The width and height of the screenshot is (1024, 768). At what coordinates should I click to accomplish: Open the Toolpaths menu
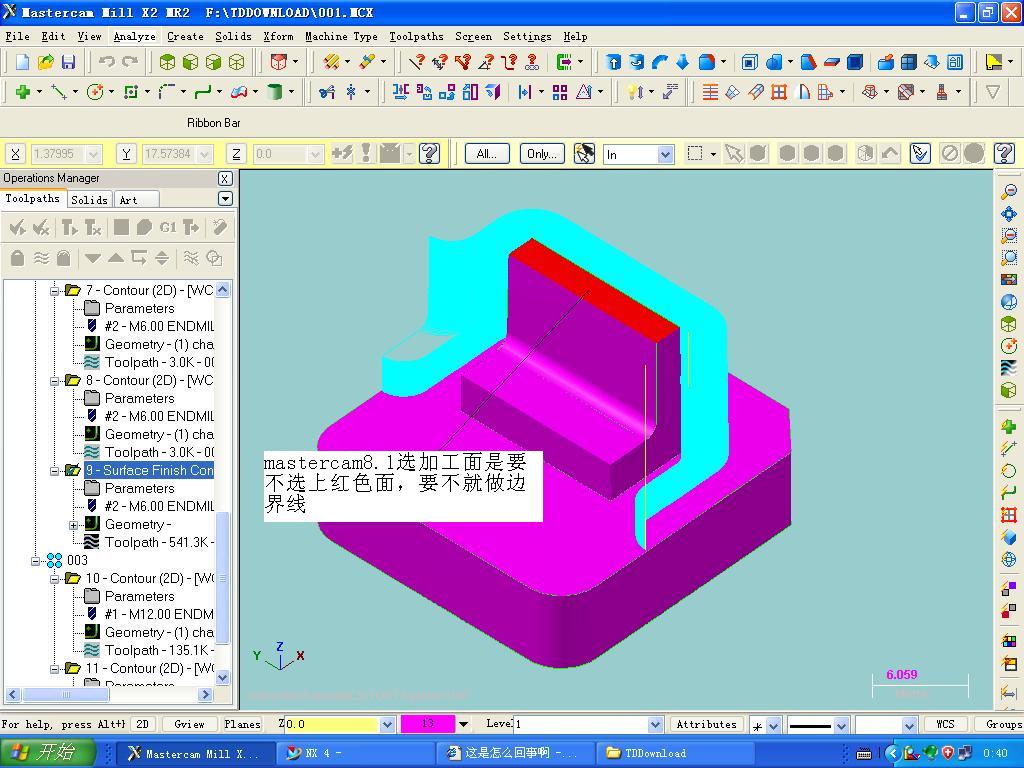[x=416, y=37]
